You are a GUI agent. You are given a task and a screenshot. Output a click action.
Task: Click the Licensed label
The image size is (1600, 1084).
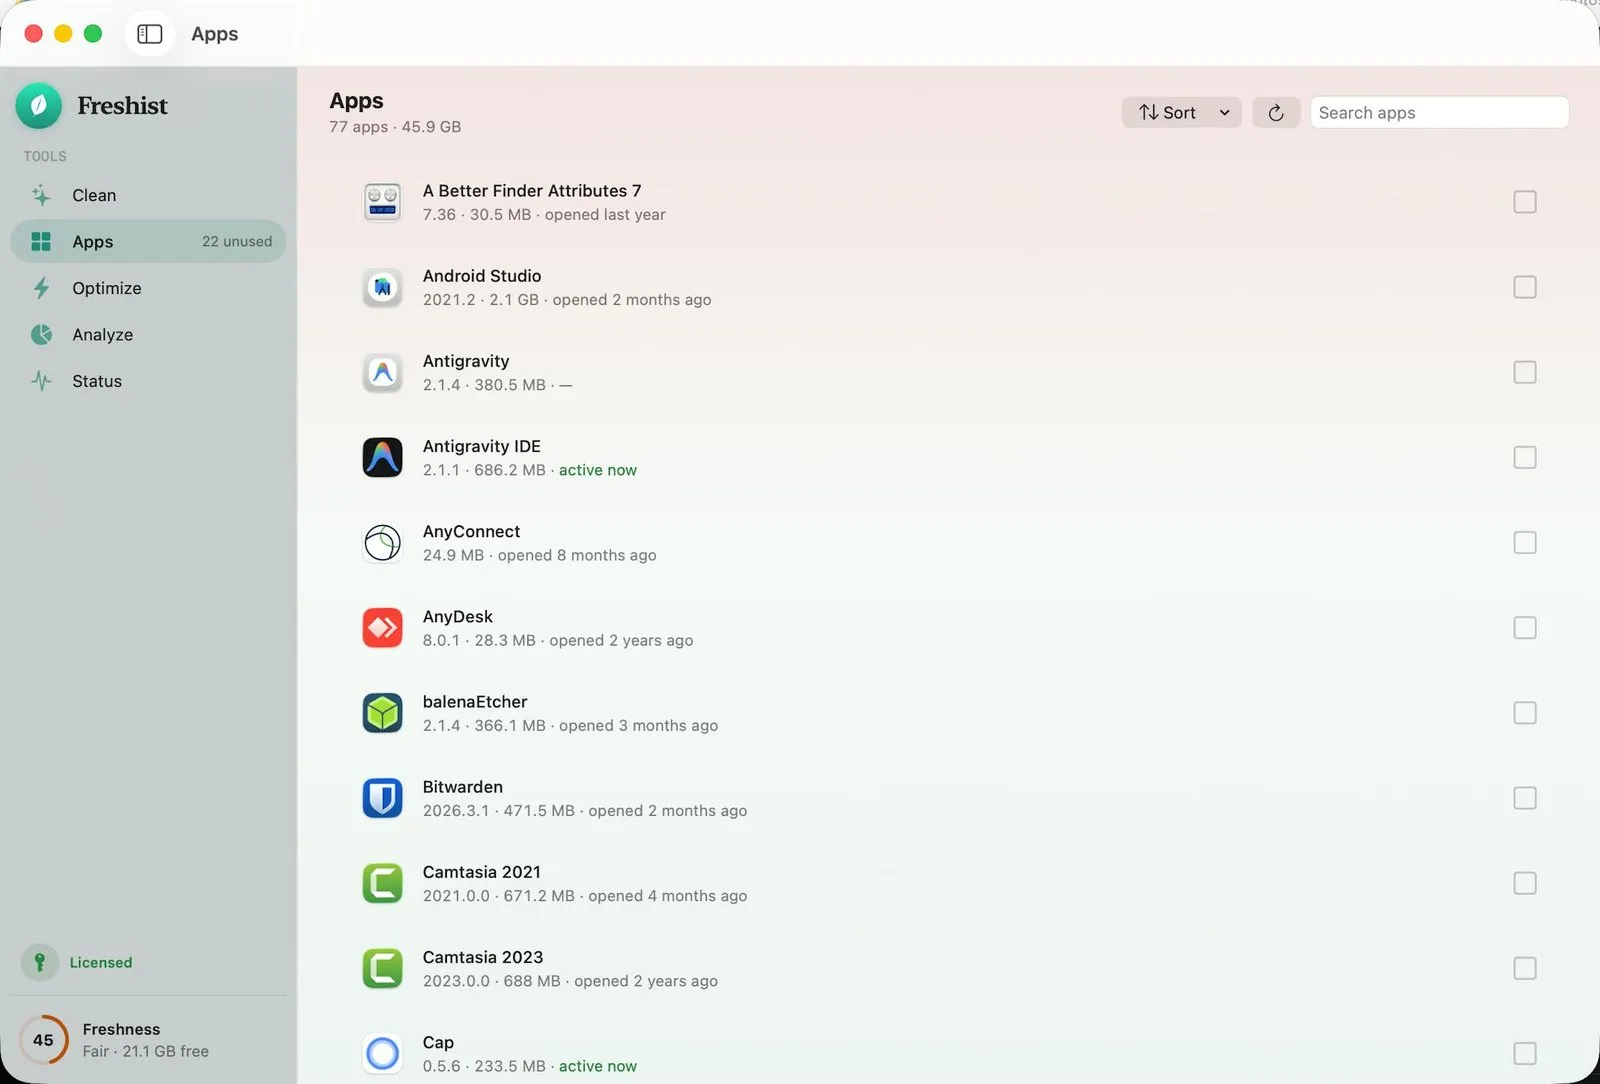101,962
